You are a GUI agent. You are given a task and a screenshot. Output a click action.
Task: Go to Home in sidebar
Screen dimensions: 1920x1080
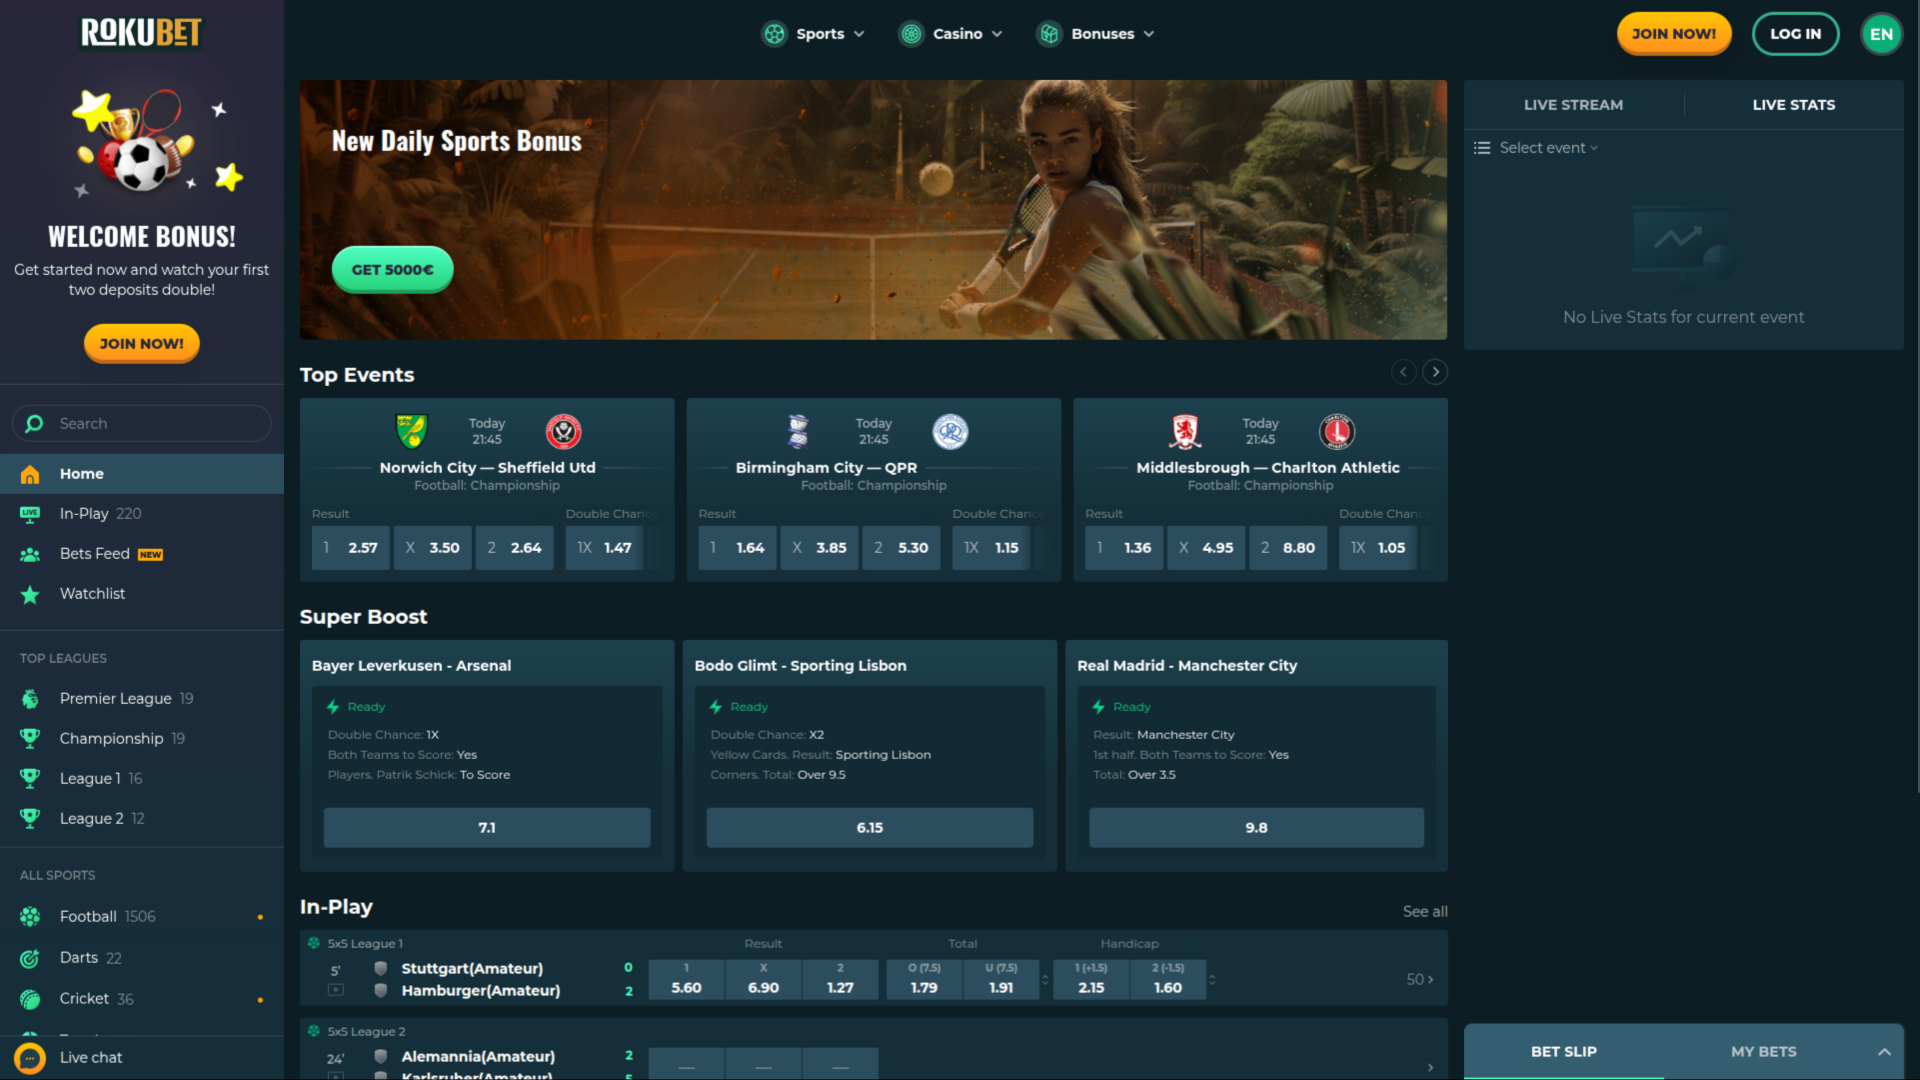(142, 474)
